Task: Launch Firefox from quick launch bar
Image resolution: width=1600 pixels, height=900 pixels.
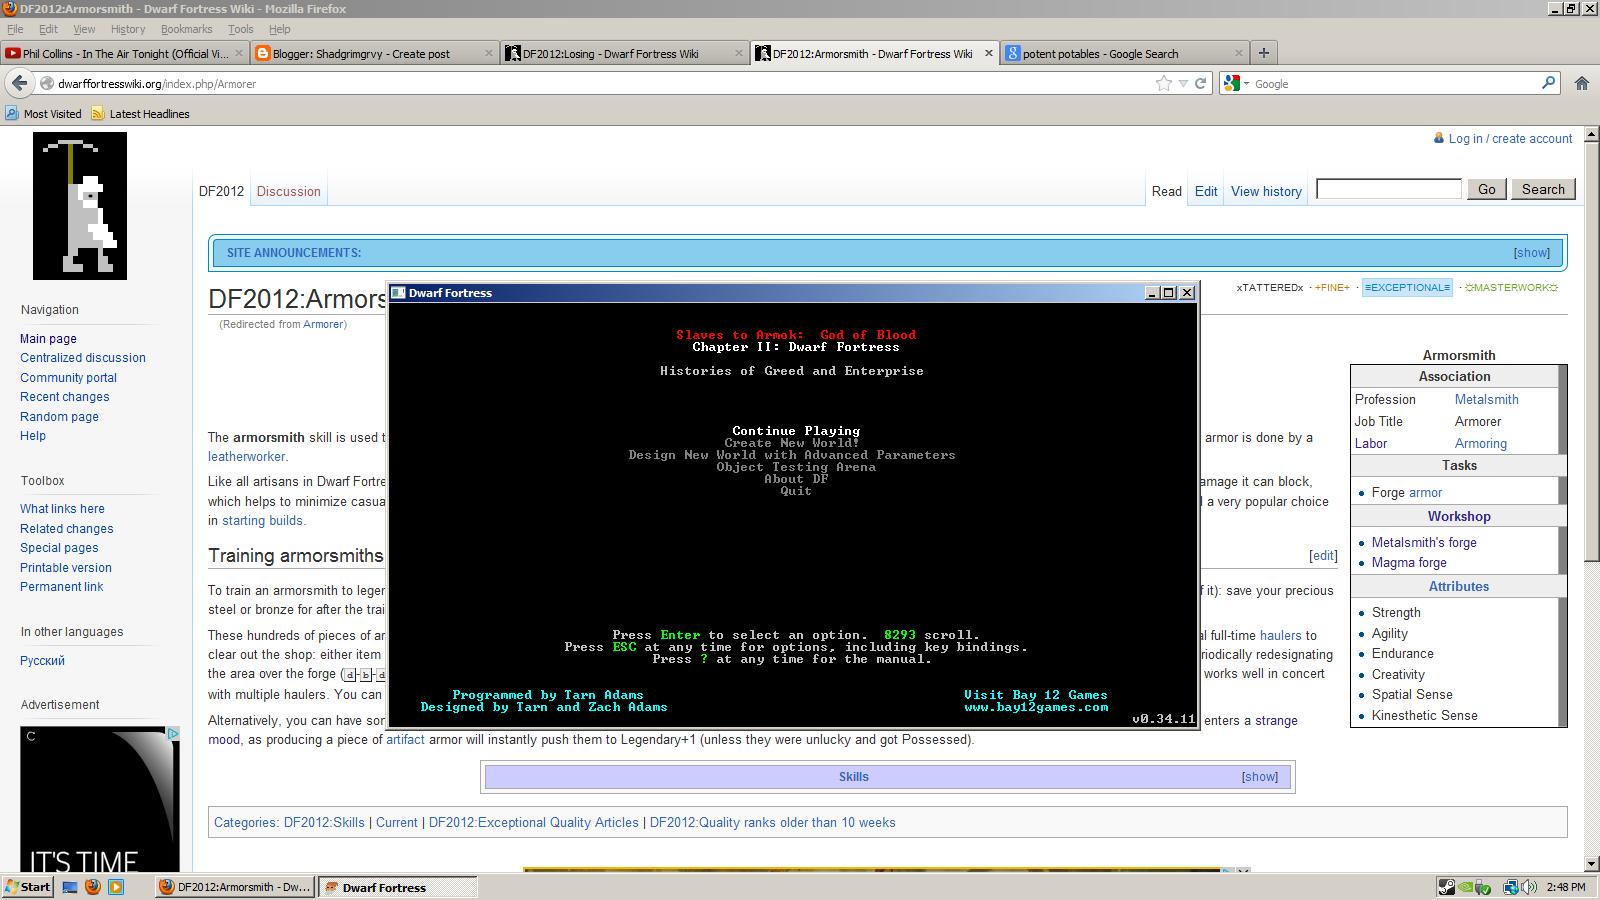Action: 93,887
